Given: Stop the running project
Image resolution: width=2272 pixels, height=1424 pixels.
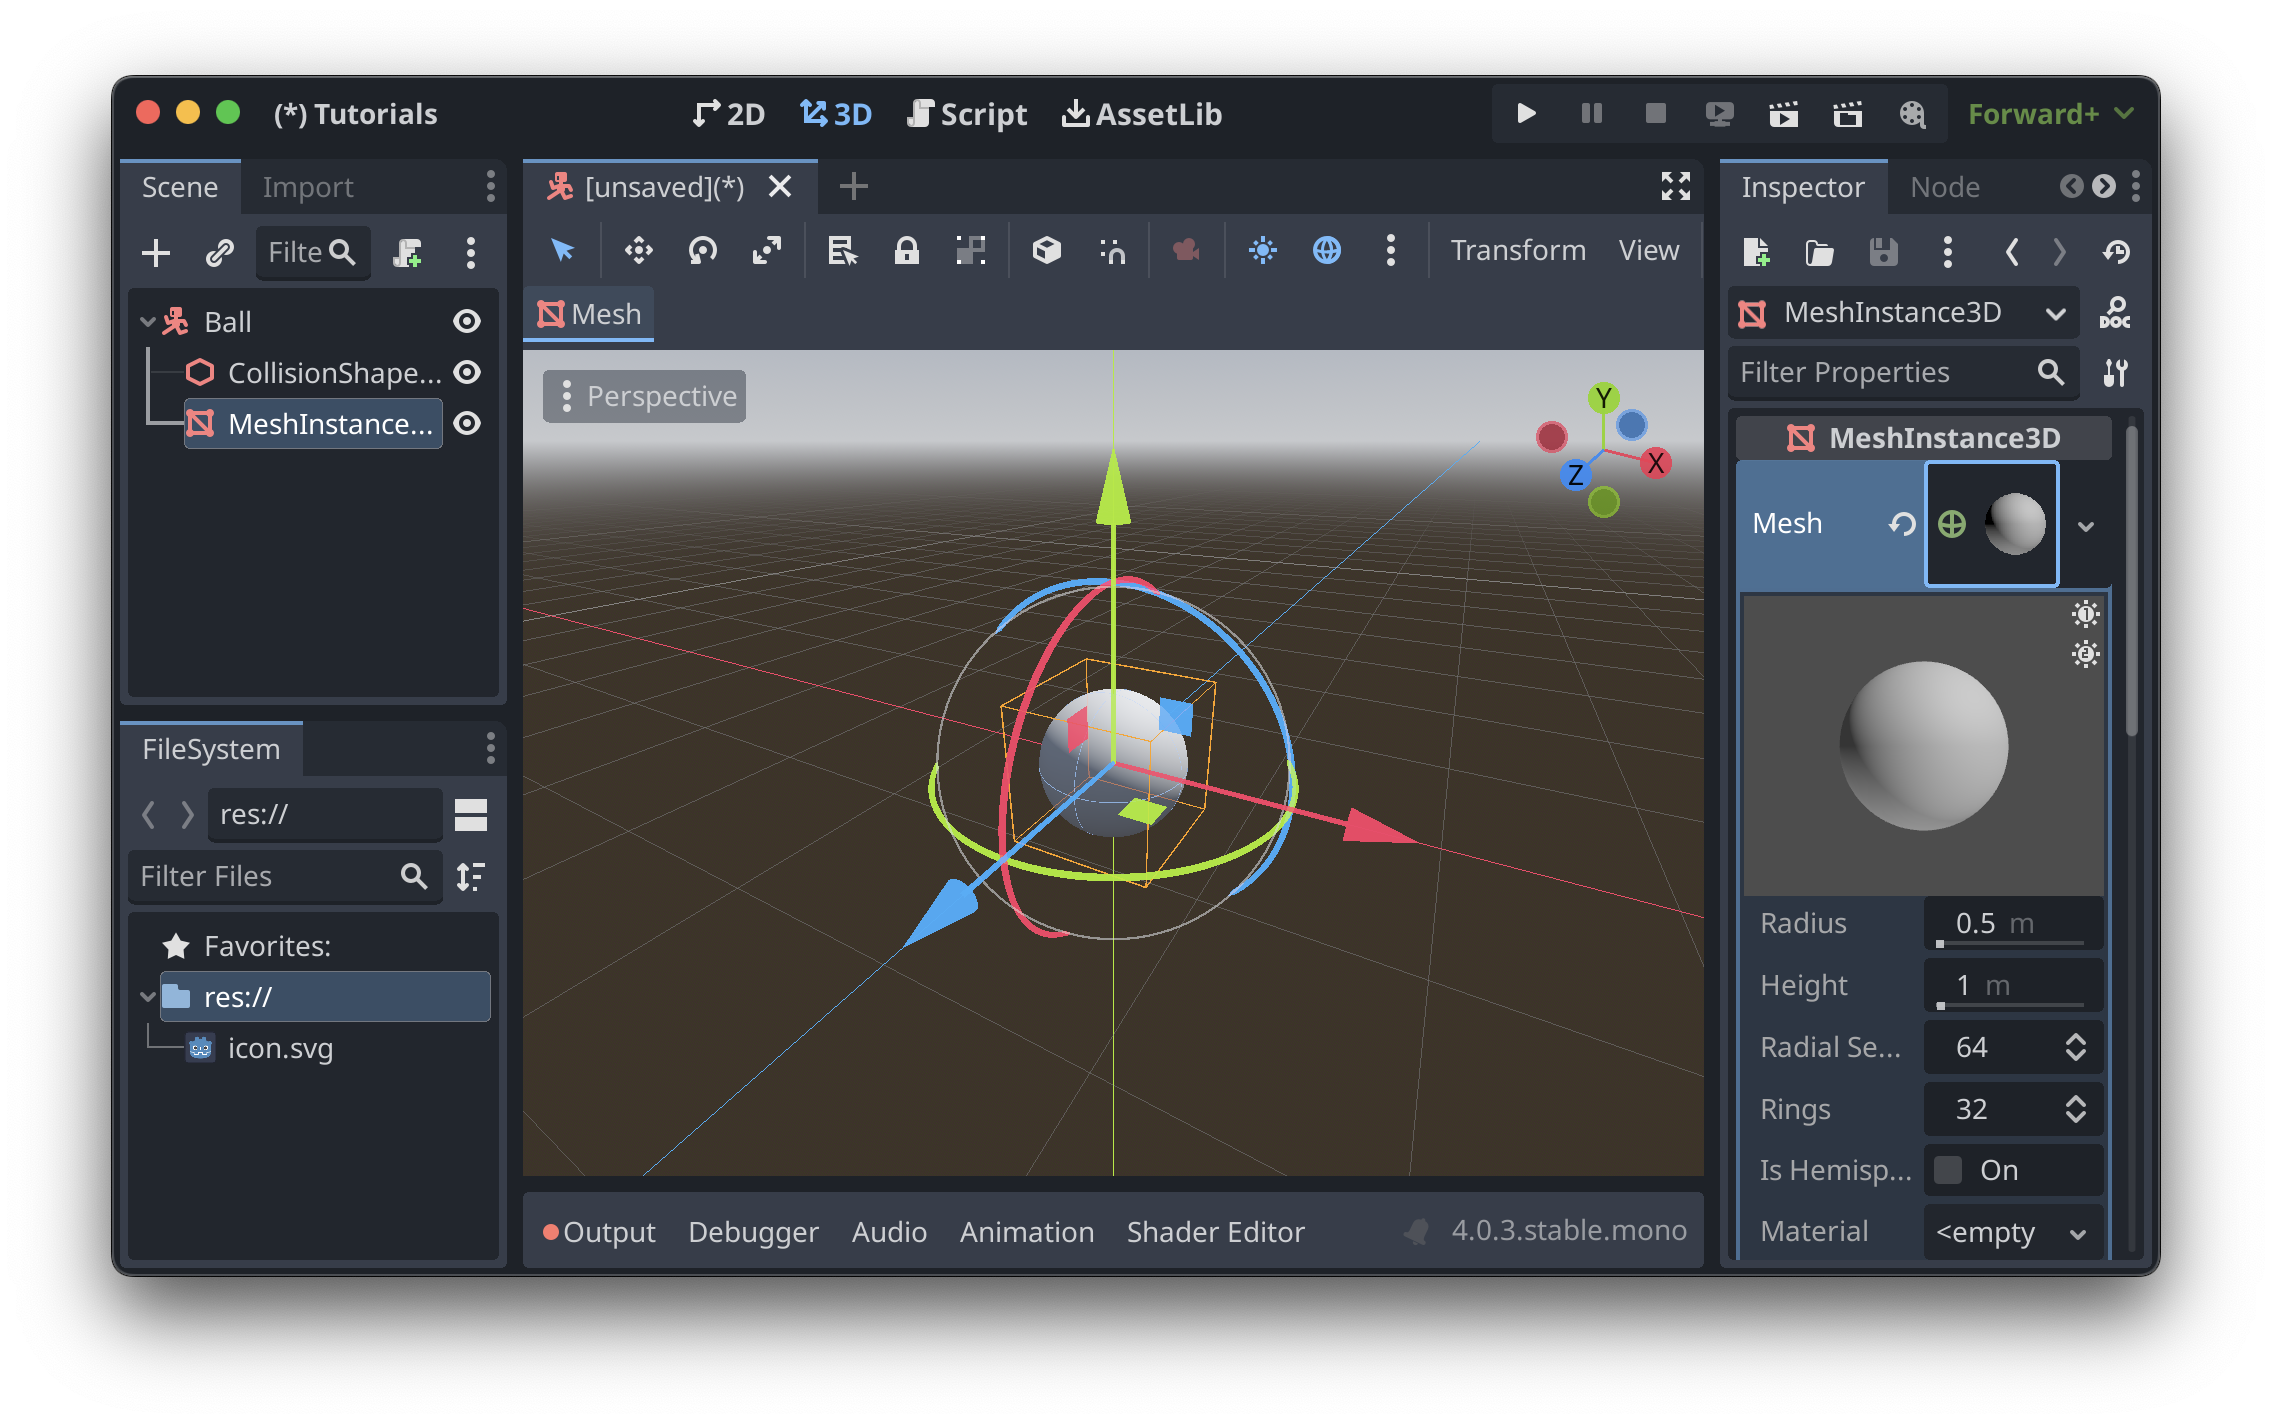Looking at the screenshot, I should [1655, 113].
